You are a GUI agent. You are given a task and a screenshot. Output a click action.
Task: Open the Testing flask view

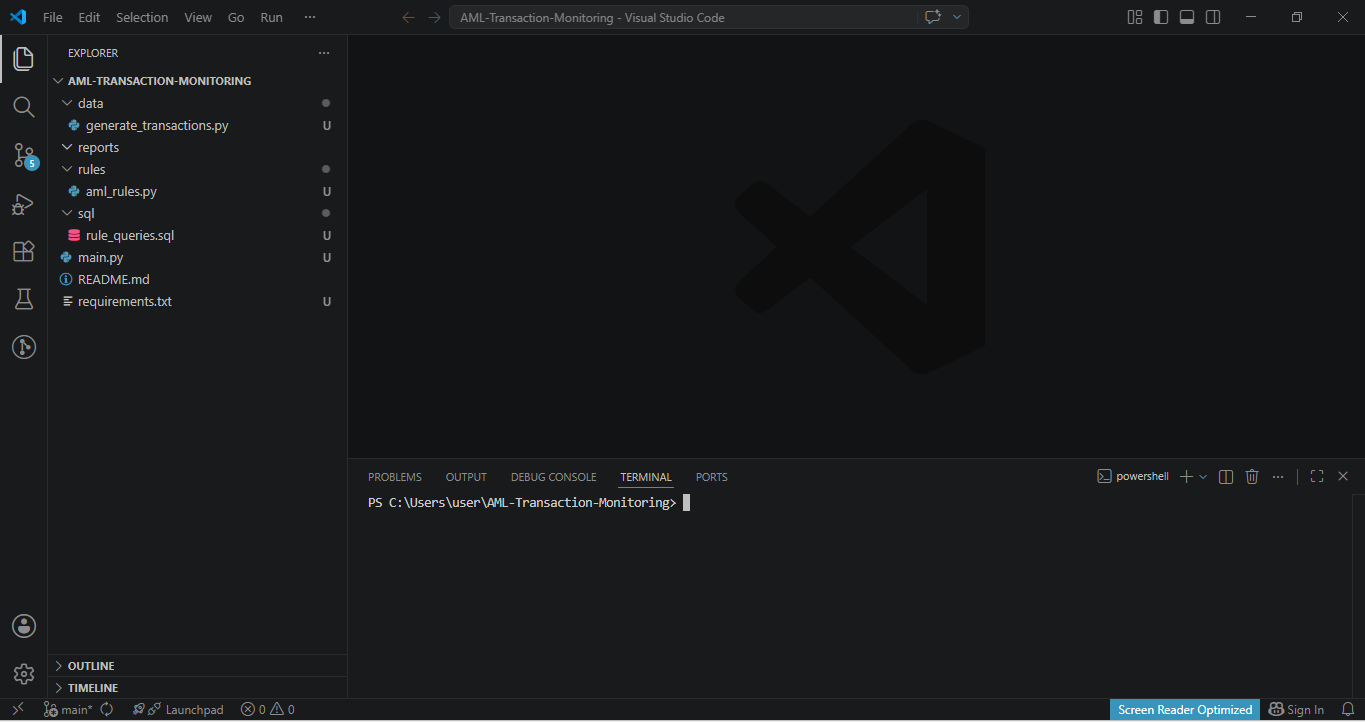point(23,299)
